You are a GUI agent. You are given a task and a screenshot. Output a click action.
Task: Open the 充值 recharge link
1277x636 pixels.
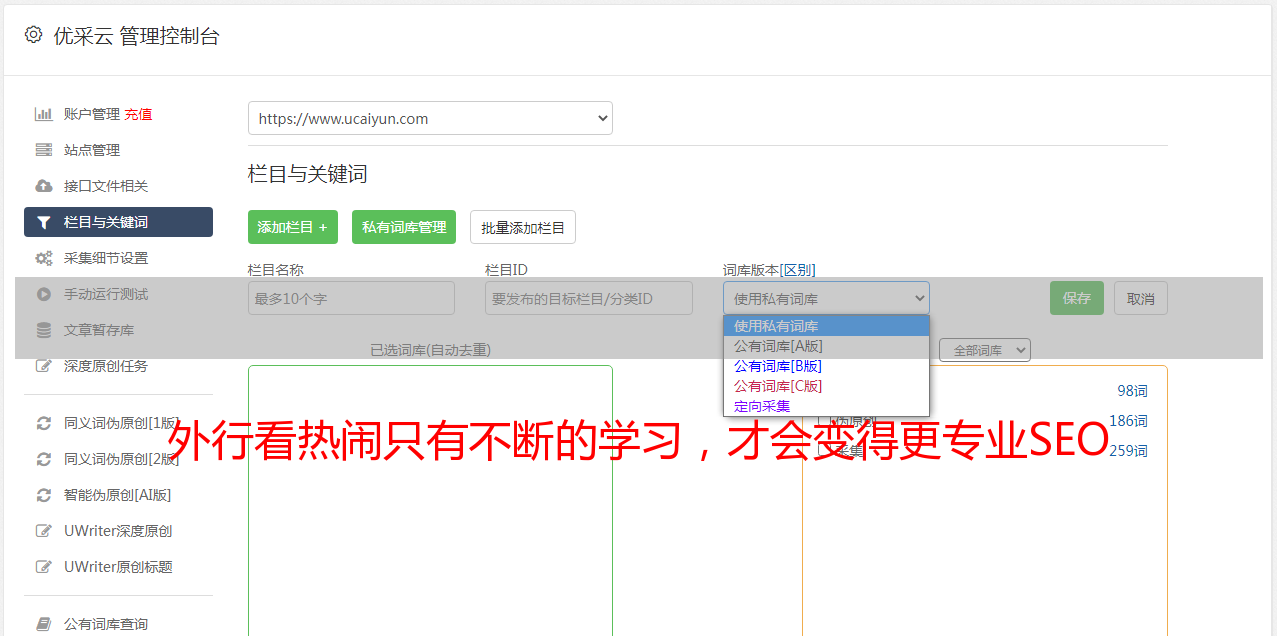point(138,114)
